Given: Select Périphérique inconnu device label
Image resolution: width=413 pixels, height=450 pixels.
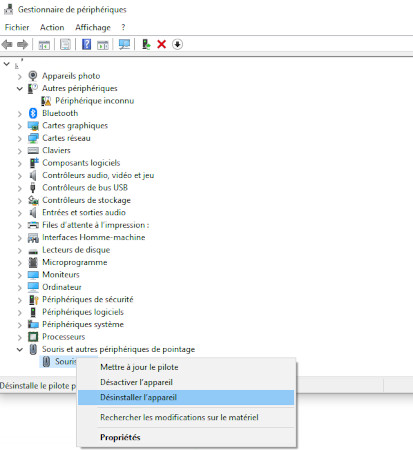Looking at the screenshot, I should [x=95, y=101].
